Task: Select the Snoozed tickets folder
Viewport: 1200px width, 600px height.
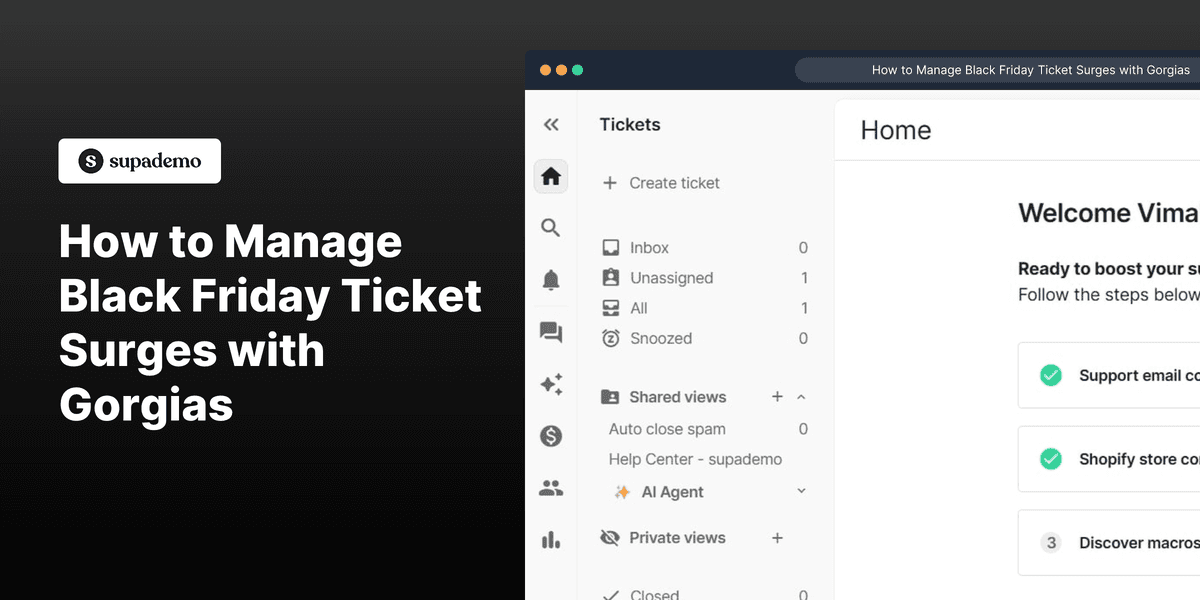Action: click(x=660, y=338)
